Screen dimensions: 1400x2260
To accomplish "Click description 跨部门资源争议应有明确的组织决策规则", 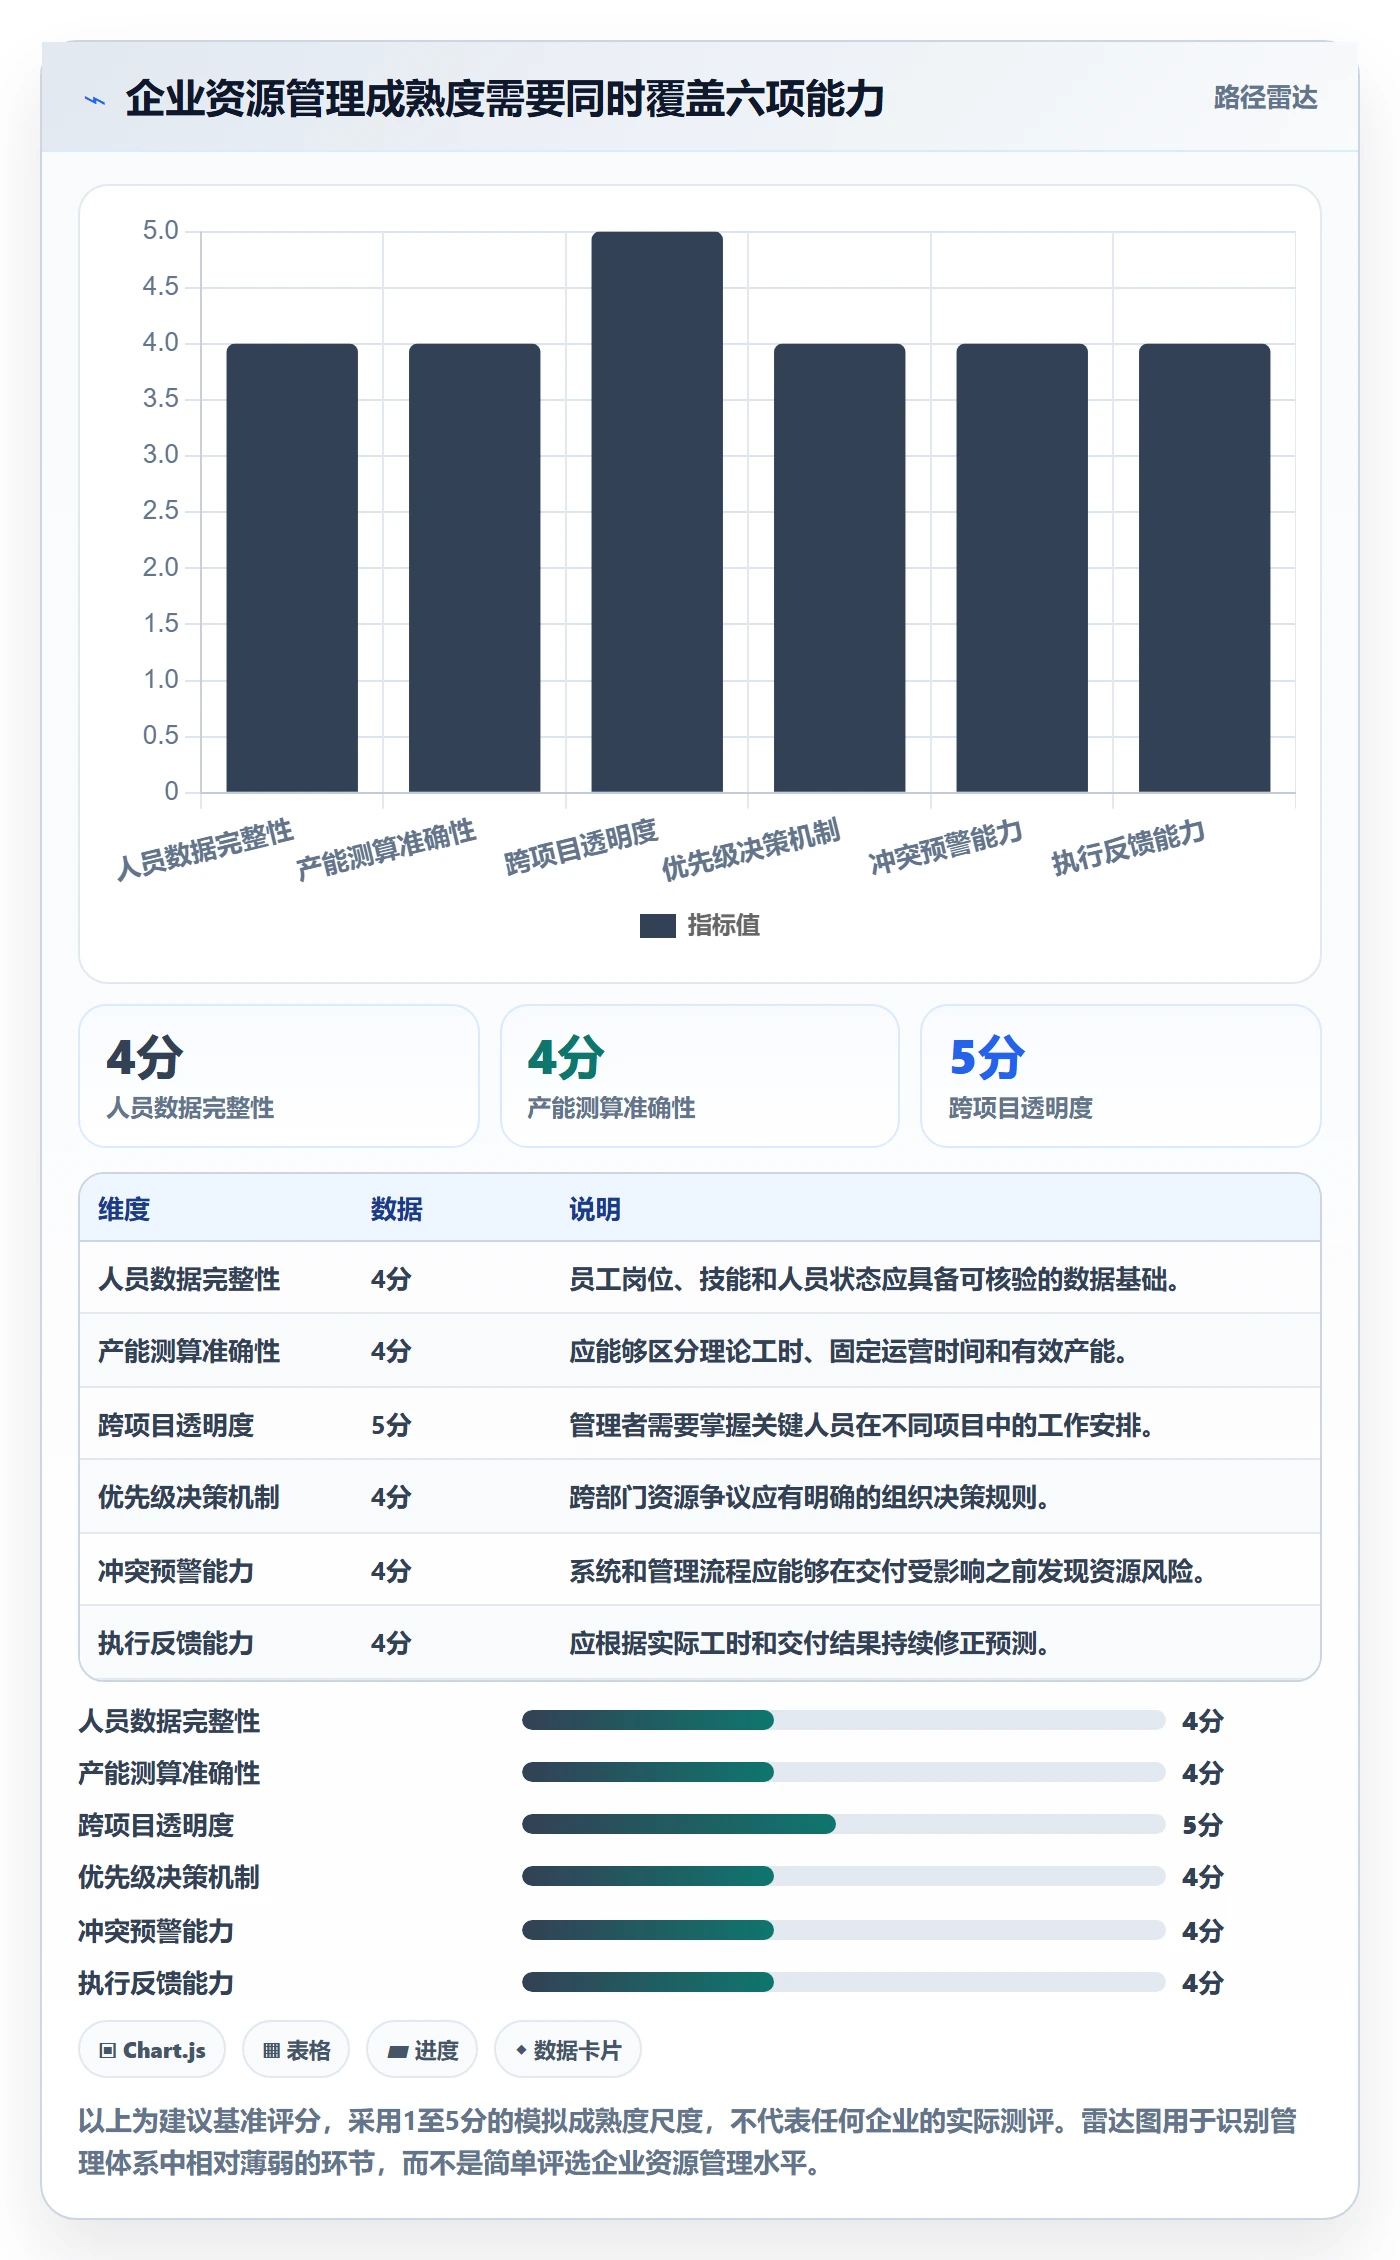I will tap(809, 1497).
